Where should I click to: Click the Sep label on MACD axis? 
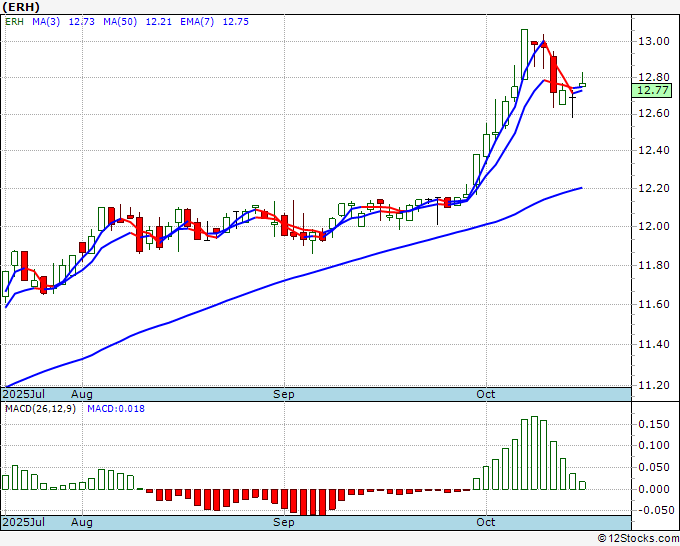click(x=284, y=522)
